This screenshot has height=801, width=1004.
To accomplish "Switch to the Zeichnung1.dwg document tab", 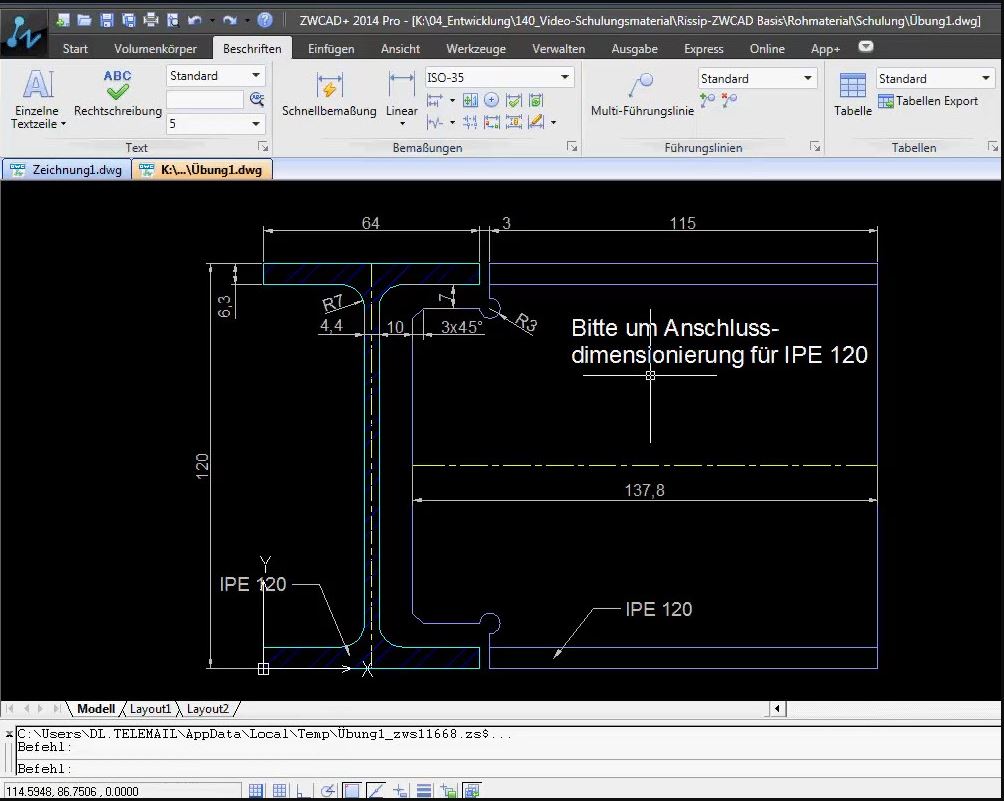I will click(67, 170).
